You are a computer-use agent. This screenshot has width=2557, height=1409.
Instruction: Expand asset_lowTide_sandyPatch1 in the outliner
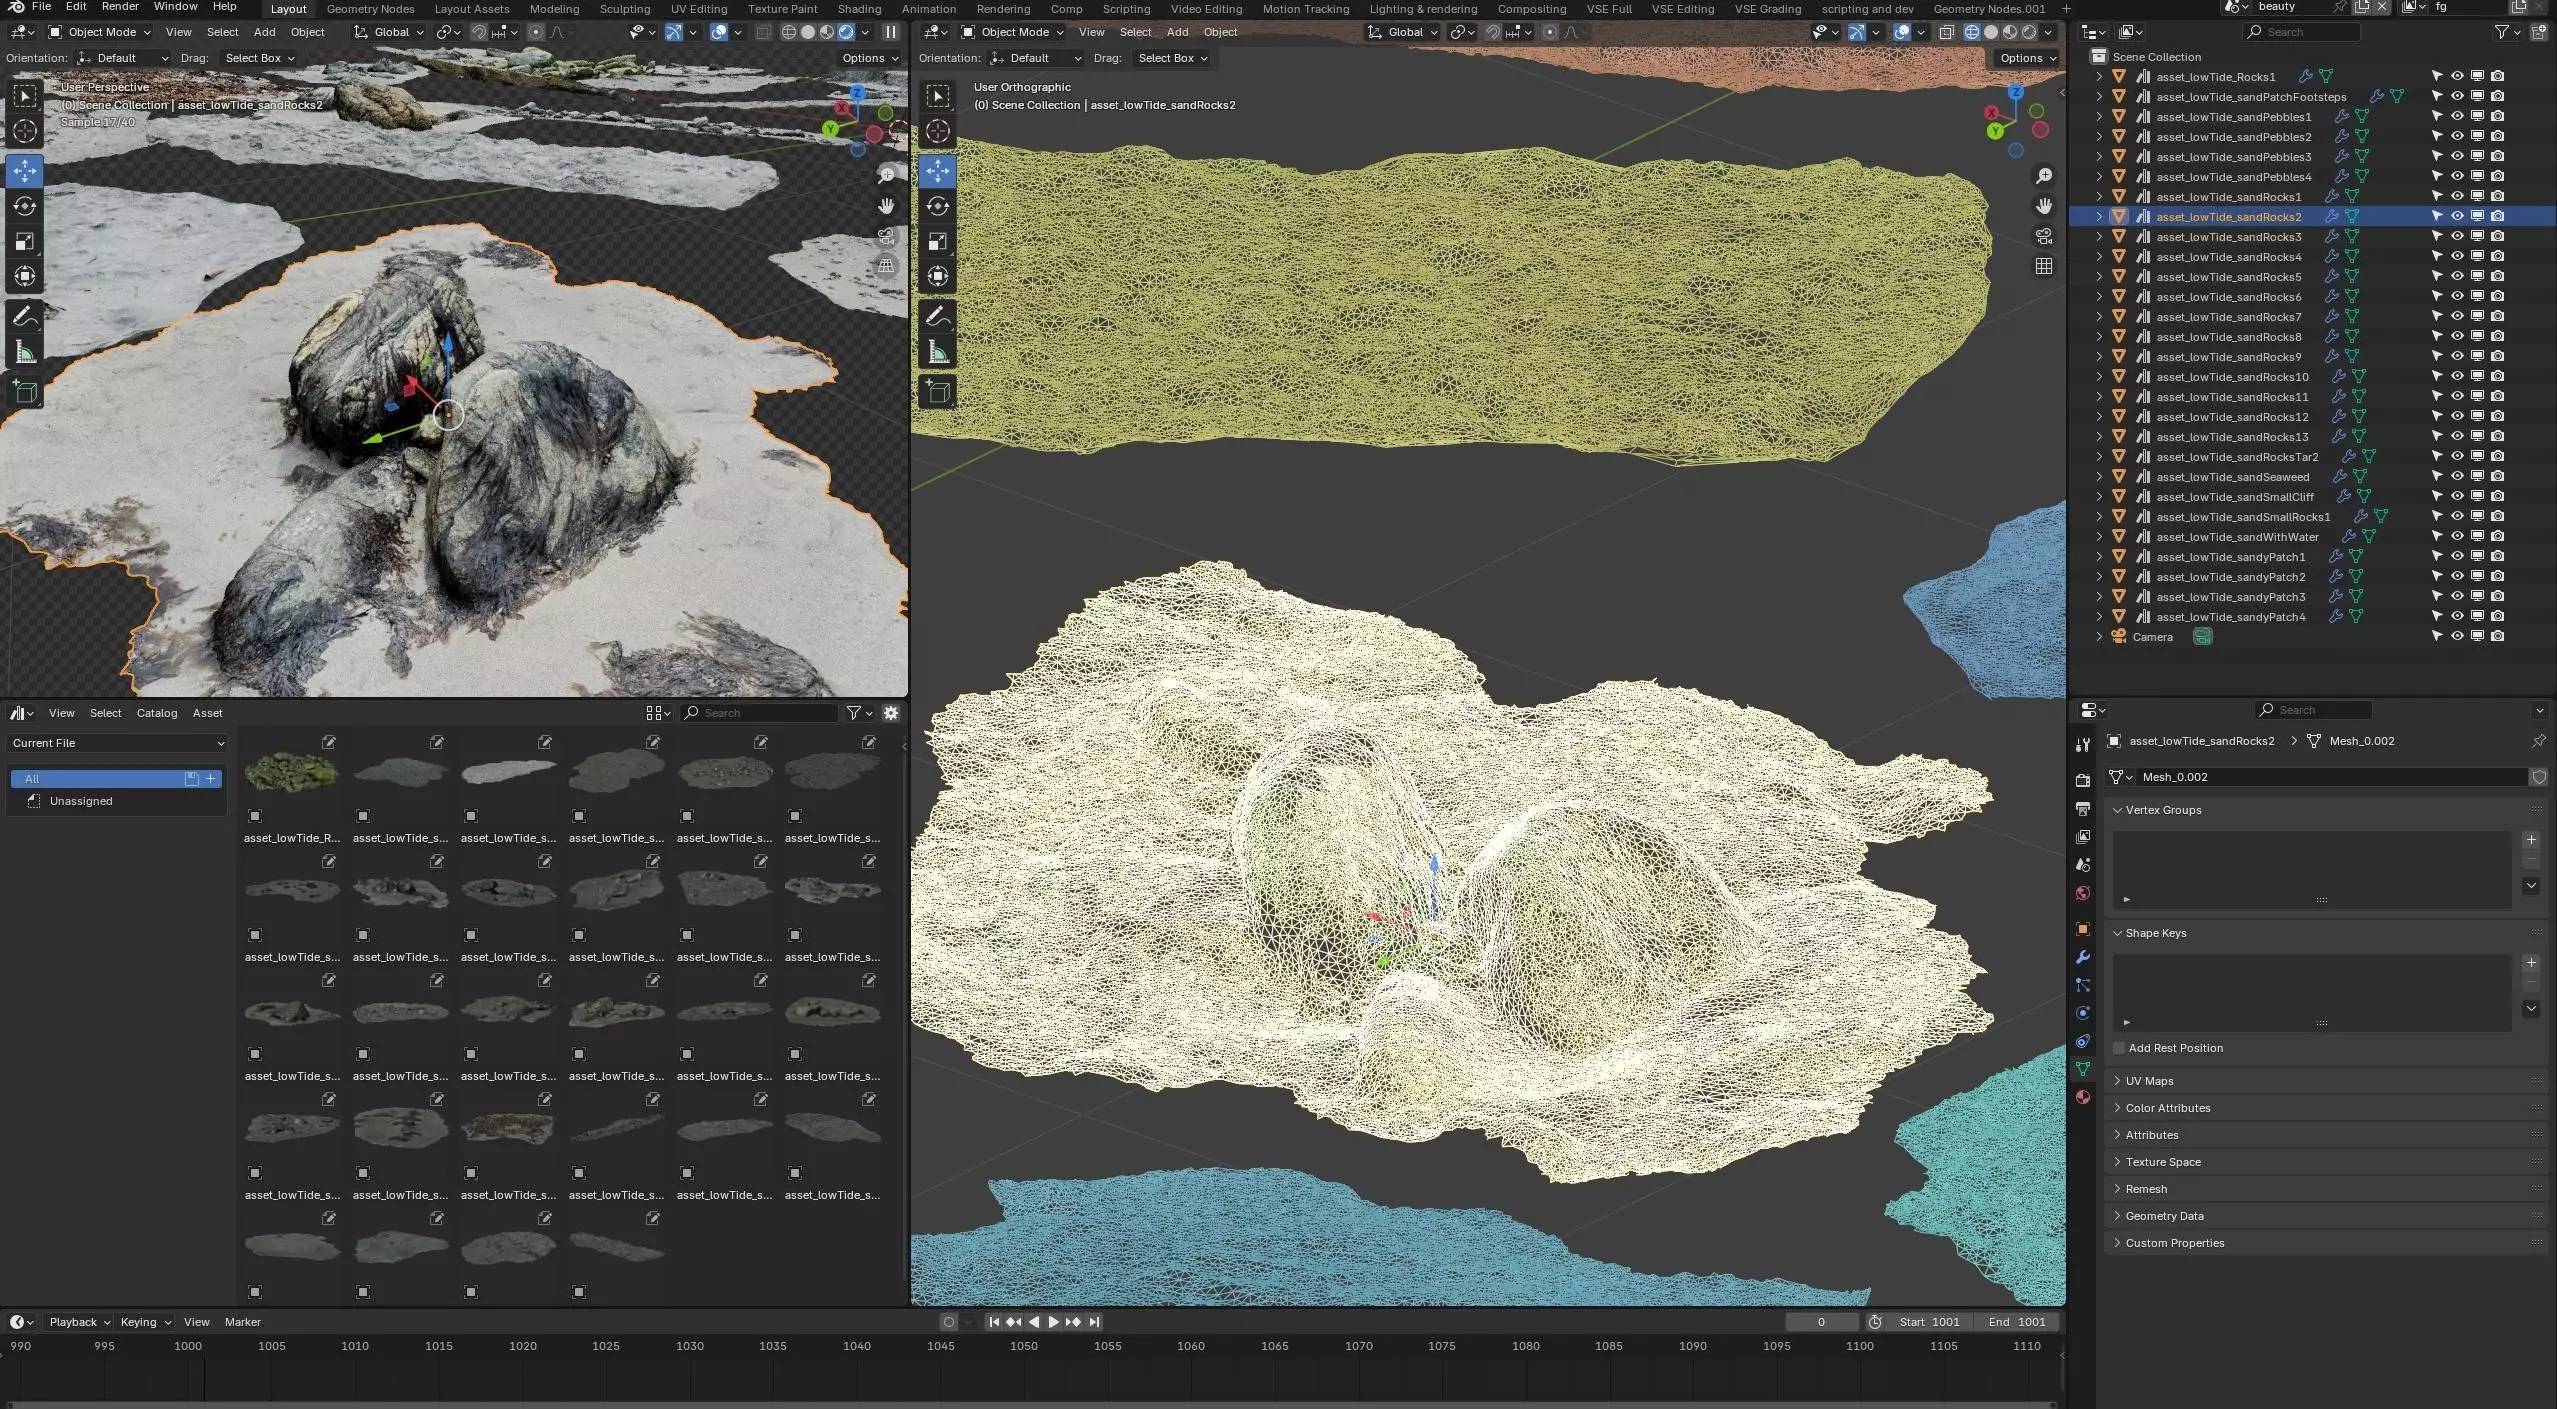point(2099,556)
